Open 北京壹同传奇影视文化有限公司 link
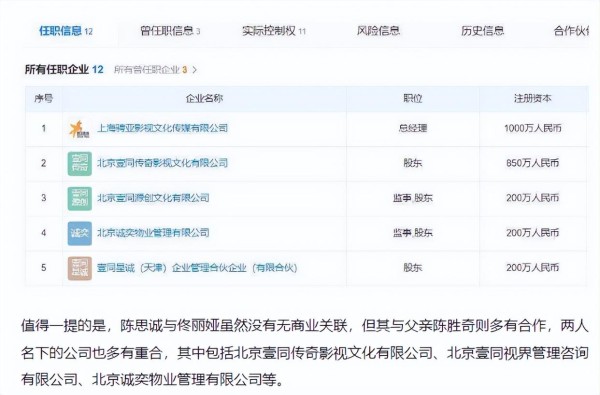Image resolution: width=600 pixels, height=395 pixels. (x=162, y=163)
